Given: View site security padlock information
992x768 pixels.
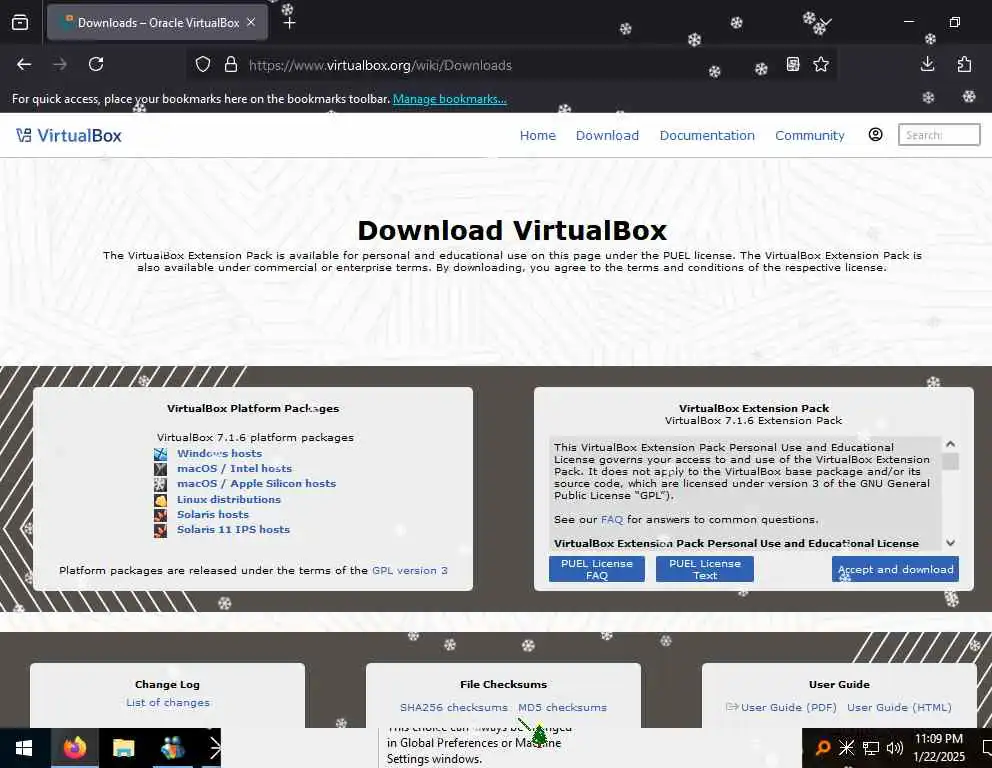Looking at the screenshot, I should [231, 65].
